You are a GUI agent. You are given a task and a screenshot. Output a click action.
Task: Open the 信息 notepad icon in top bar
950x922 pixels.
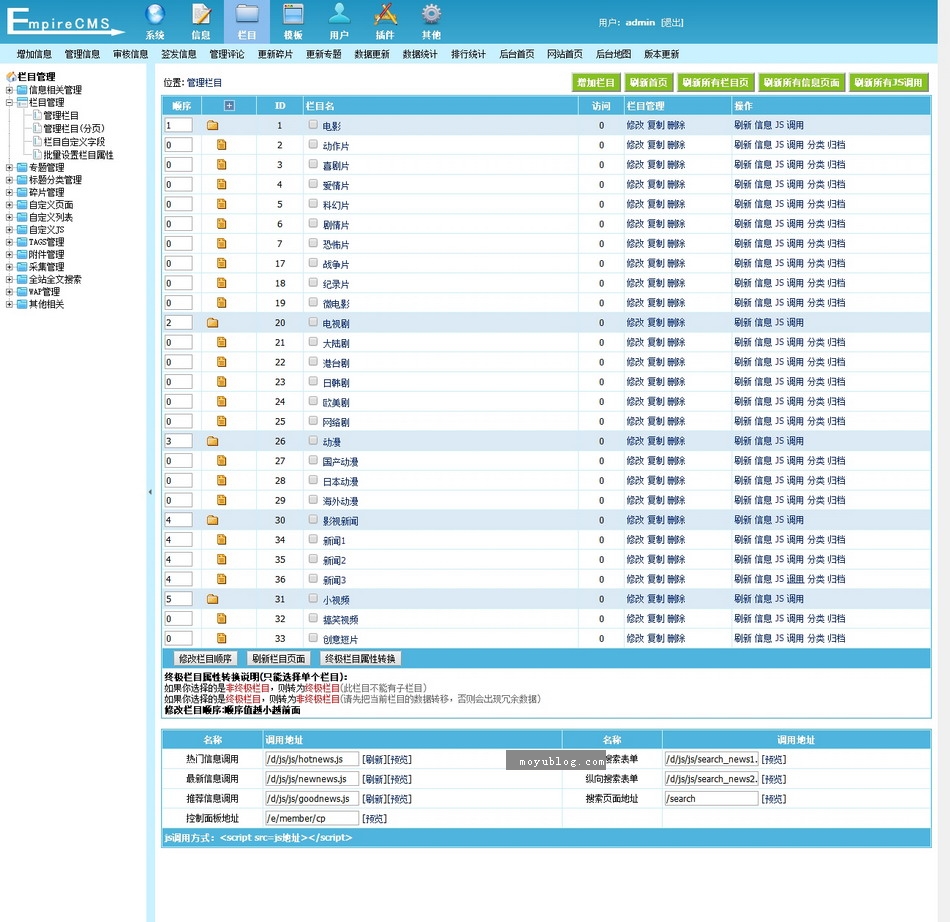click(201, 15)
